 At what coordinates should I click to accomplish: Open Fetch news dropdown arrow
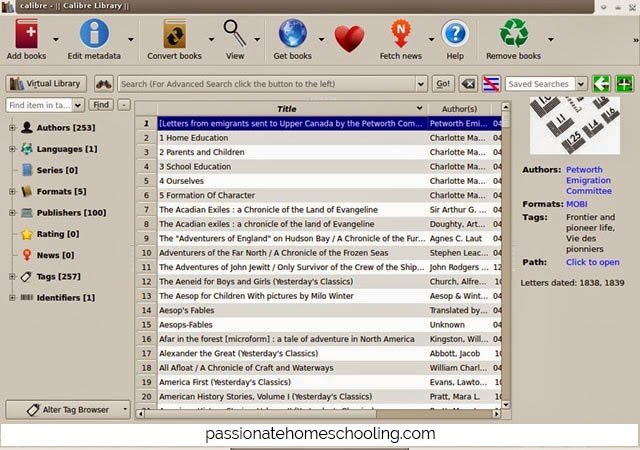431,40
